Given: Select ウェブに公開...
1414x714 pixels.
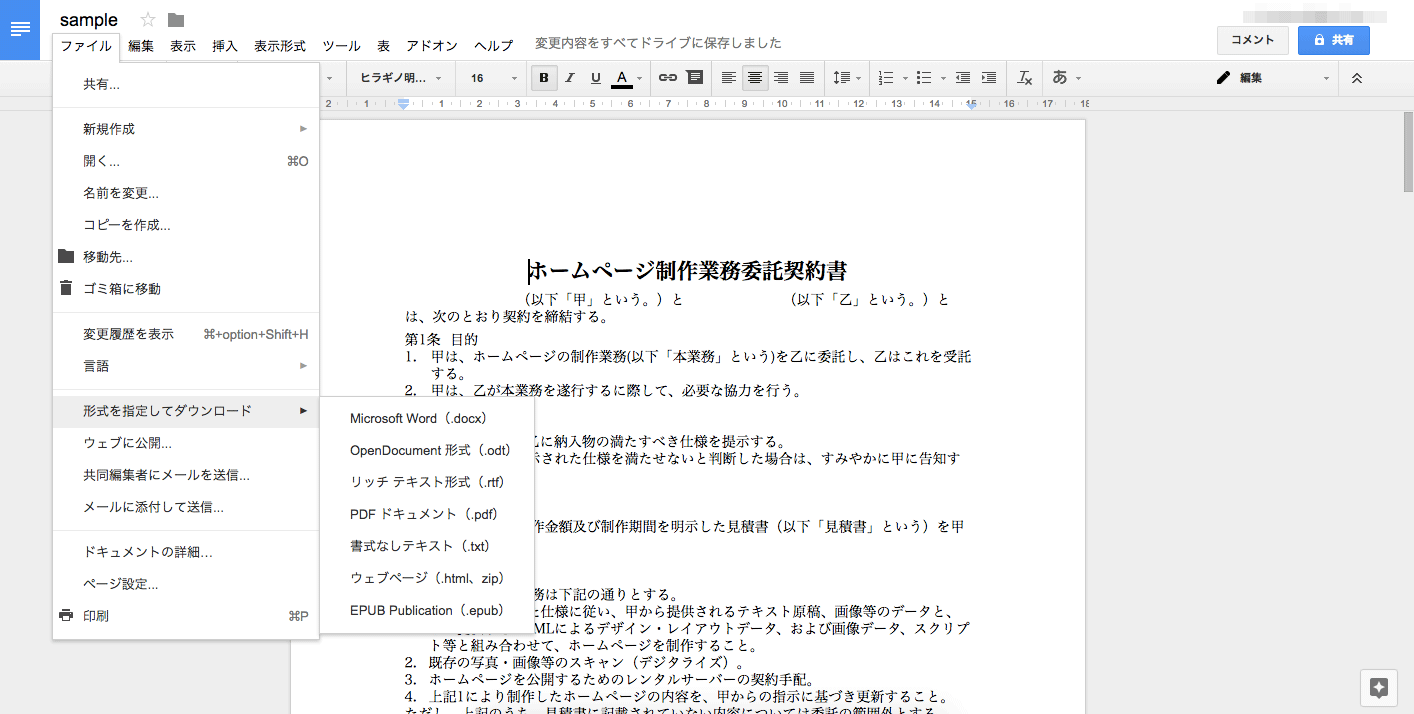Looking at the screenshot, I should (x=186, y=443).
